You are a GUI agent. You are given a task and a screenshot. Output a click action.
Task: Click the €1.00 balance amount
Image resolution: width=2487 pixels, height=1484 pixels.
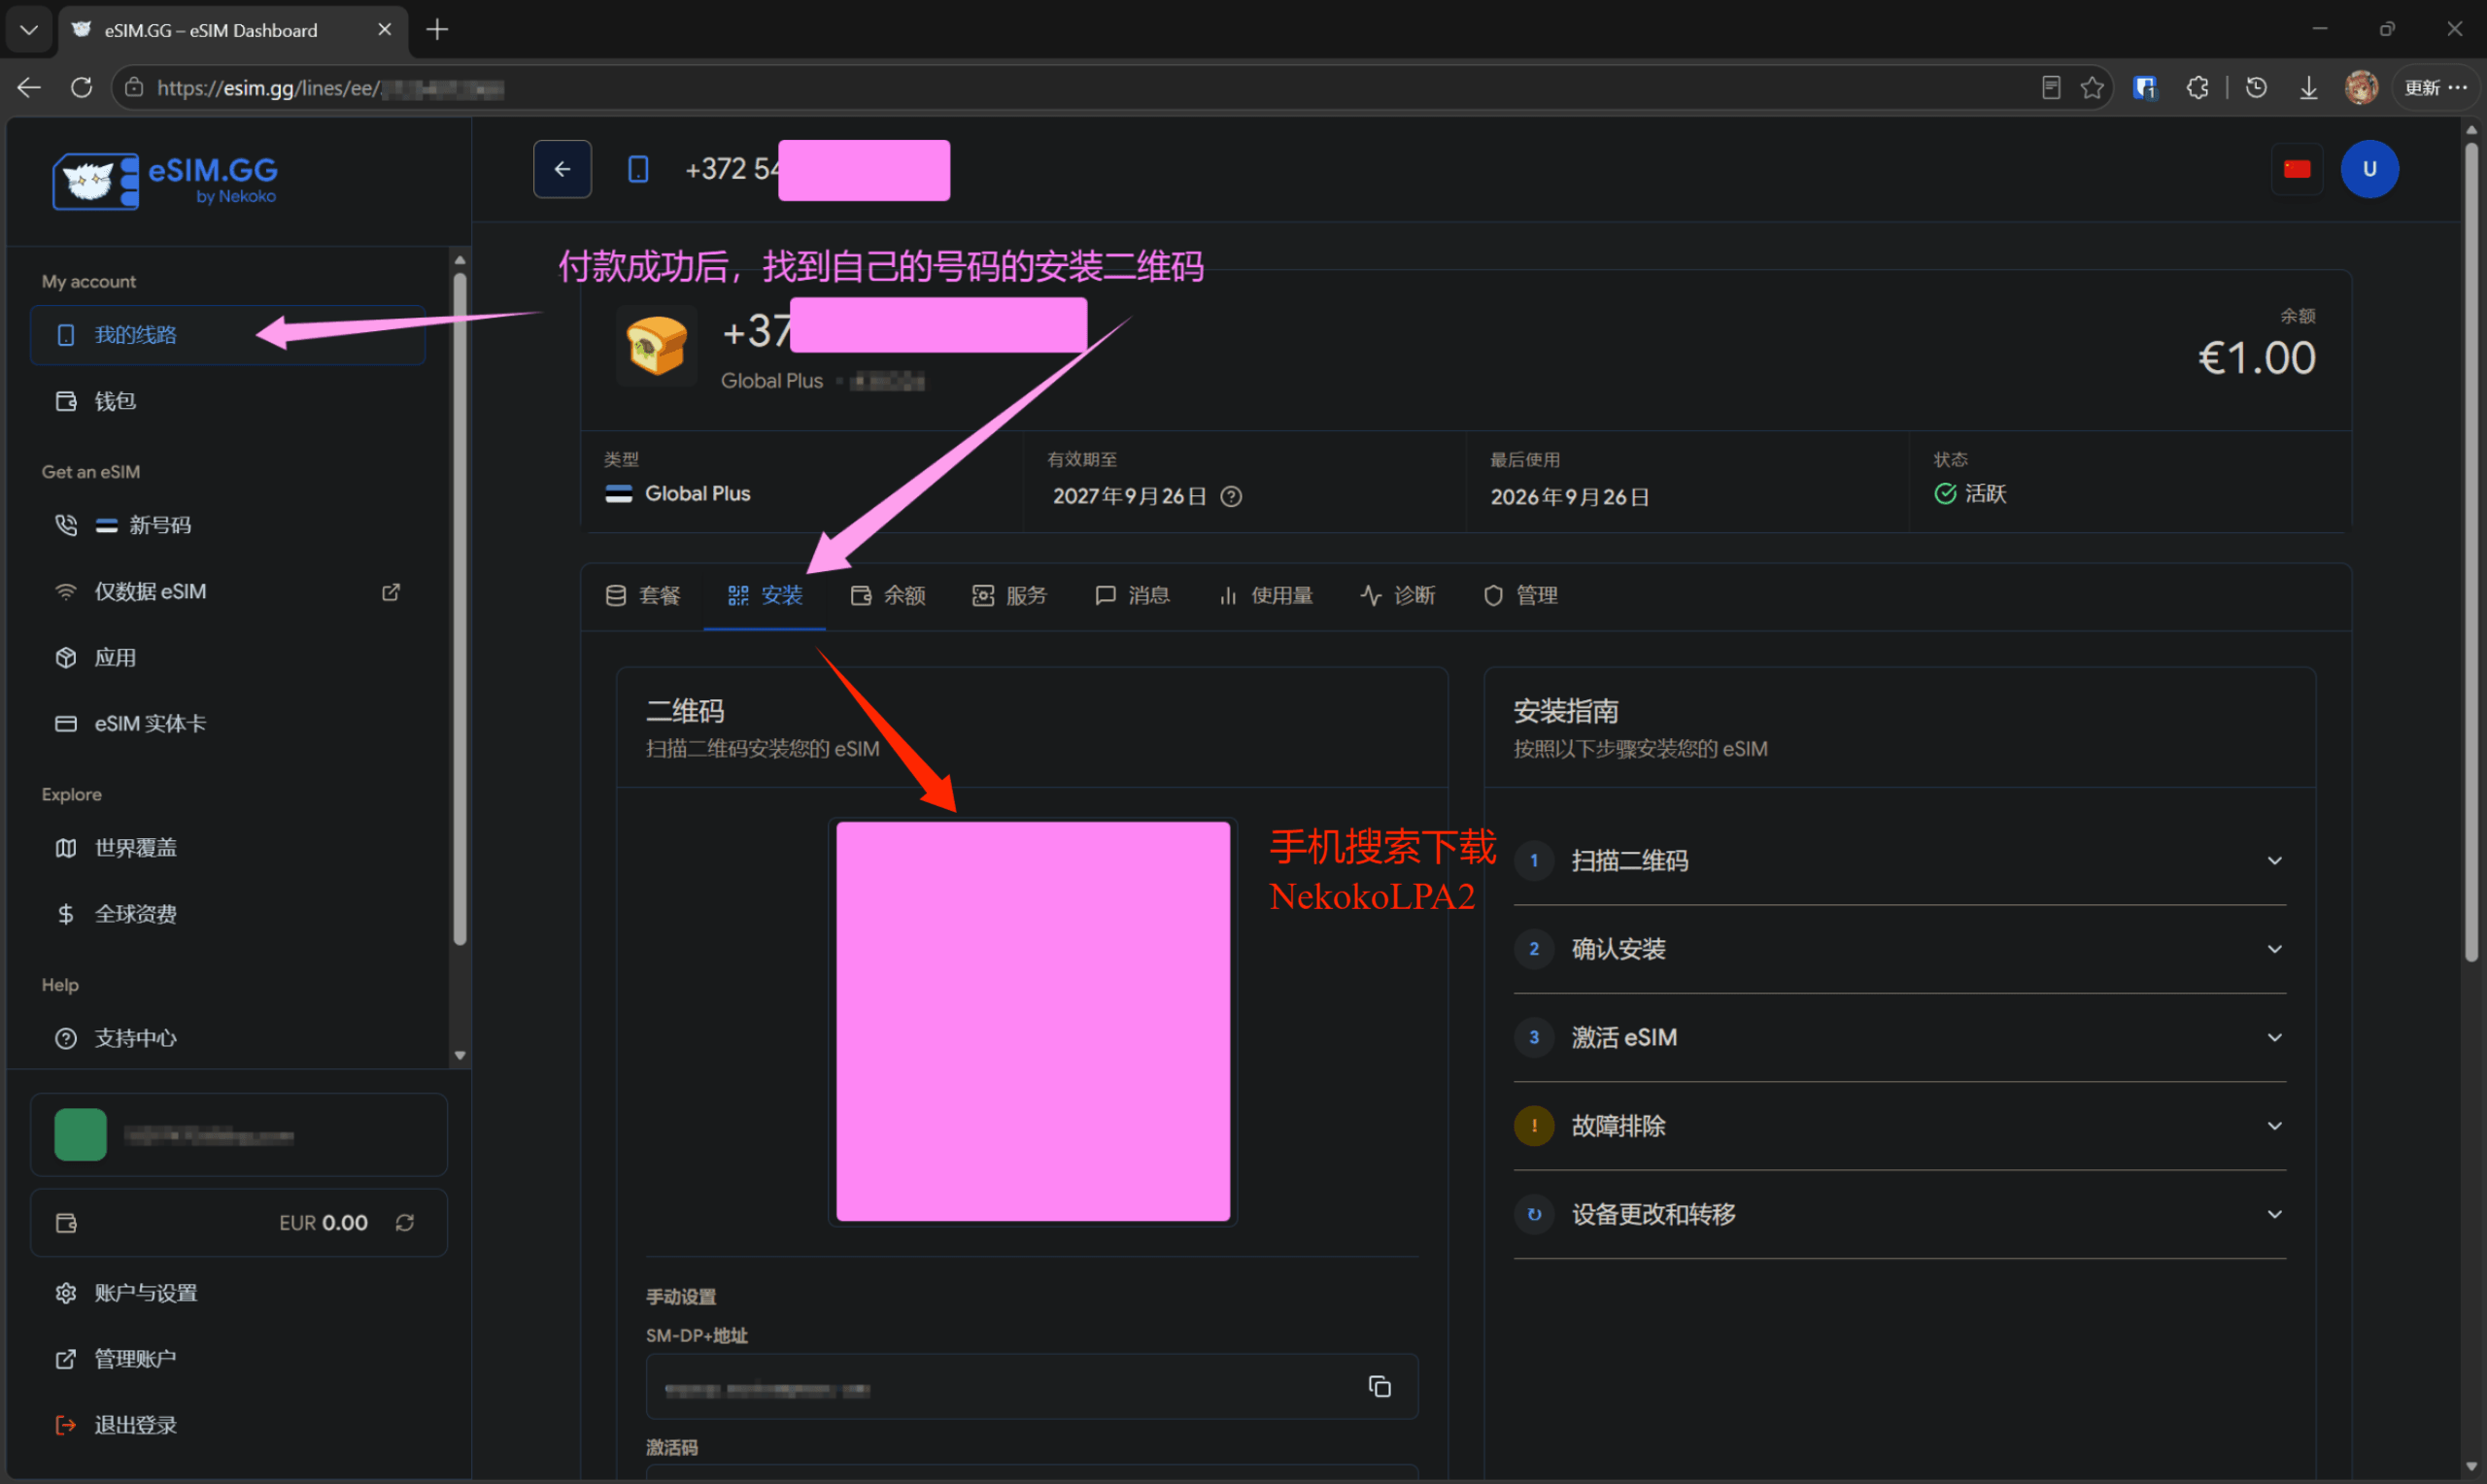click(2256, 358)
